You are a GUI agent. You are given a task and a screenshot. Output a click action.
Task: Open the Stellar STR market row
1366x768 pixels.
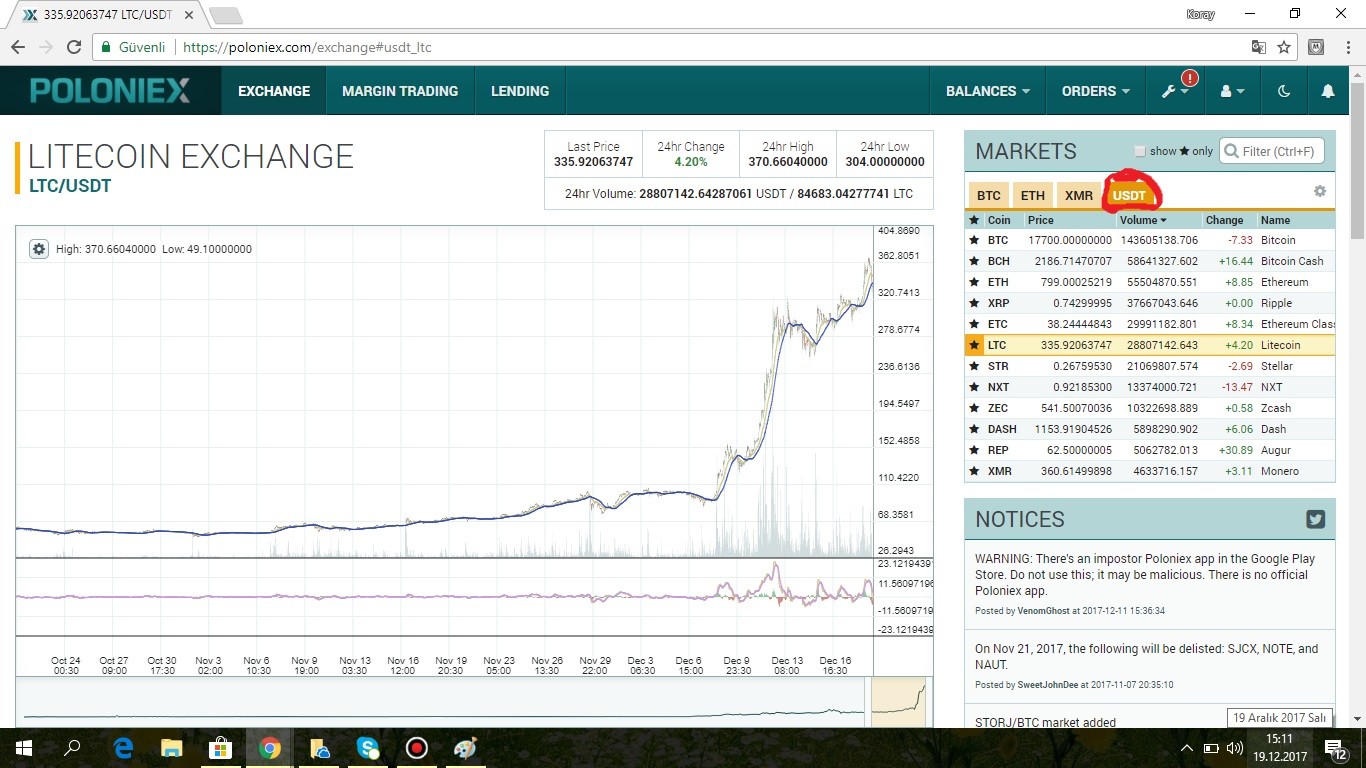pos(1150,366)
